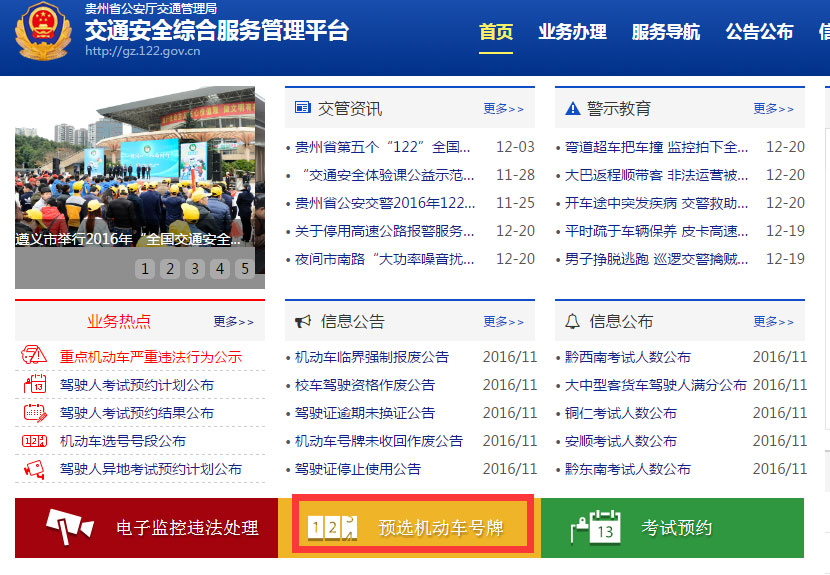The image size is (830, 575).
Task: Open the 电子监控违法处理 banner
Action: (x=146, y=527)
